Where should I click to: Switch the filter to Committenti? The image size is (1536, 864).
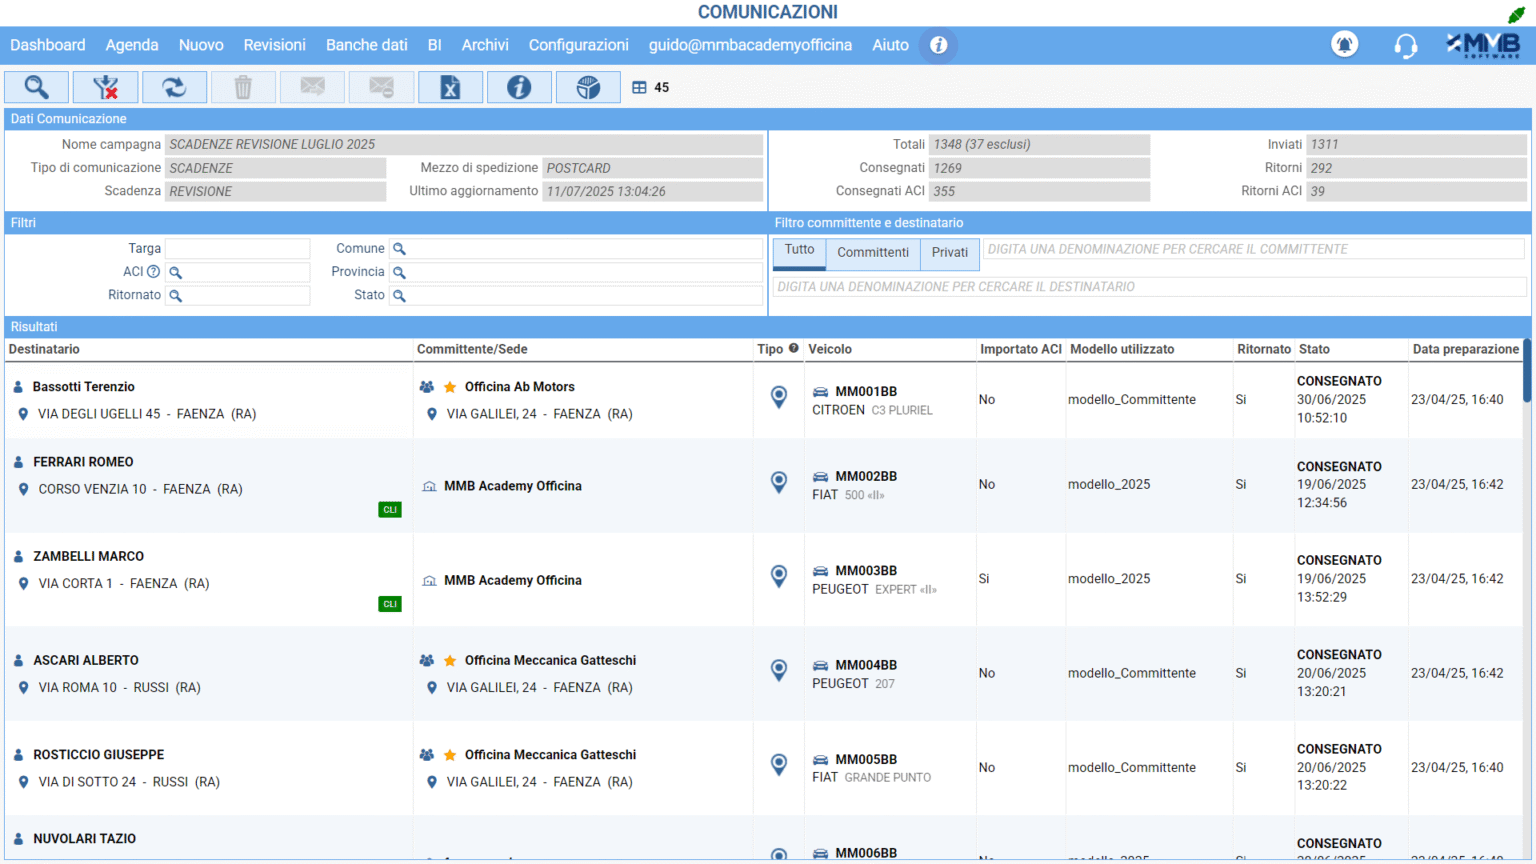pos(872,253)
